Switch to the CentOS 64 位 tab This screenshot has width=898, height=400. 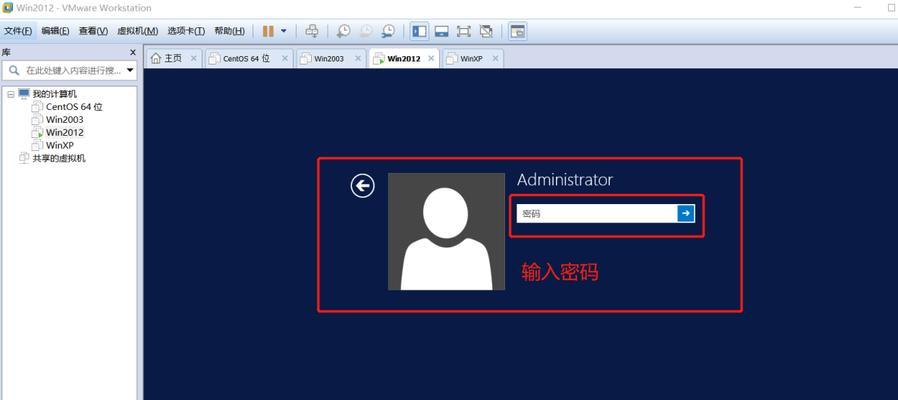click(x=249, y=58)
